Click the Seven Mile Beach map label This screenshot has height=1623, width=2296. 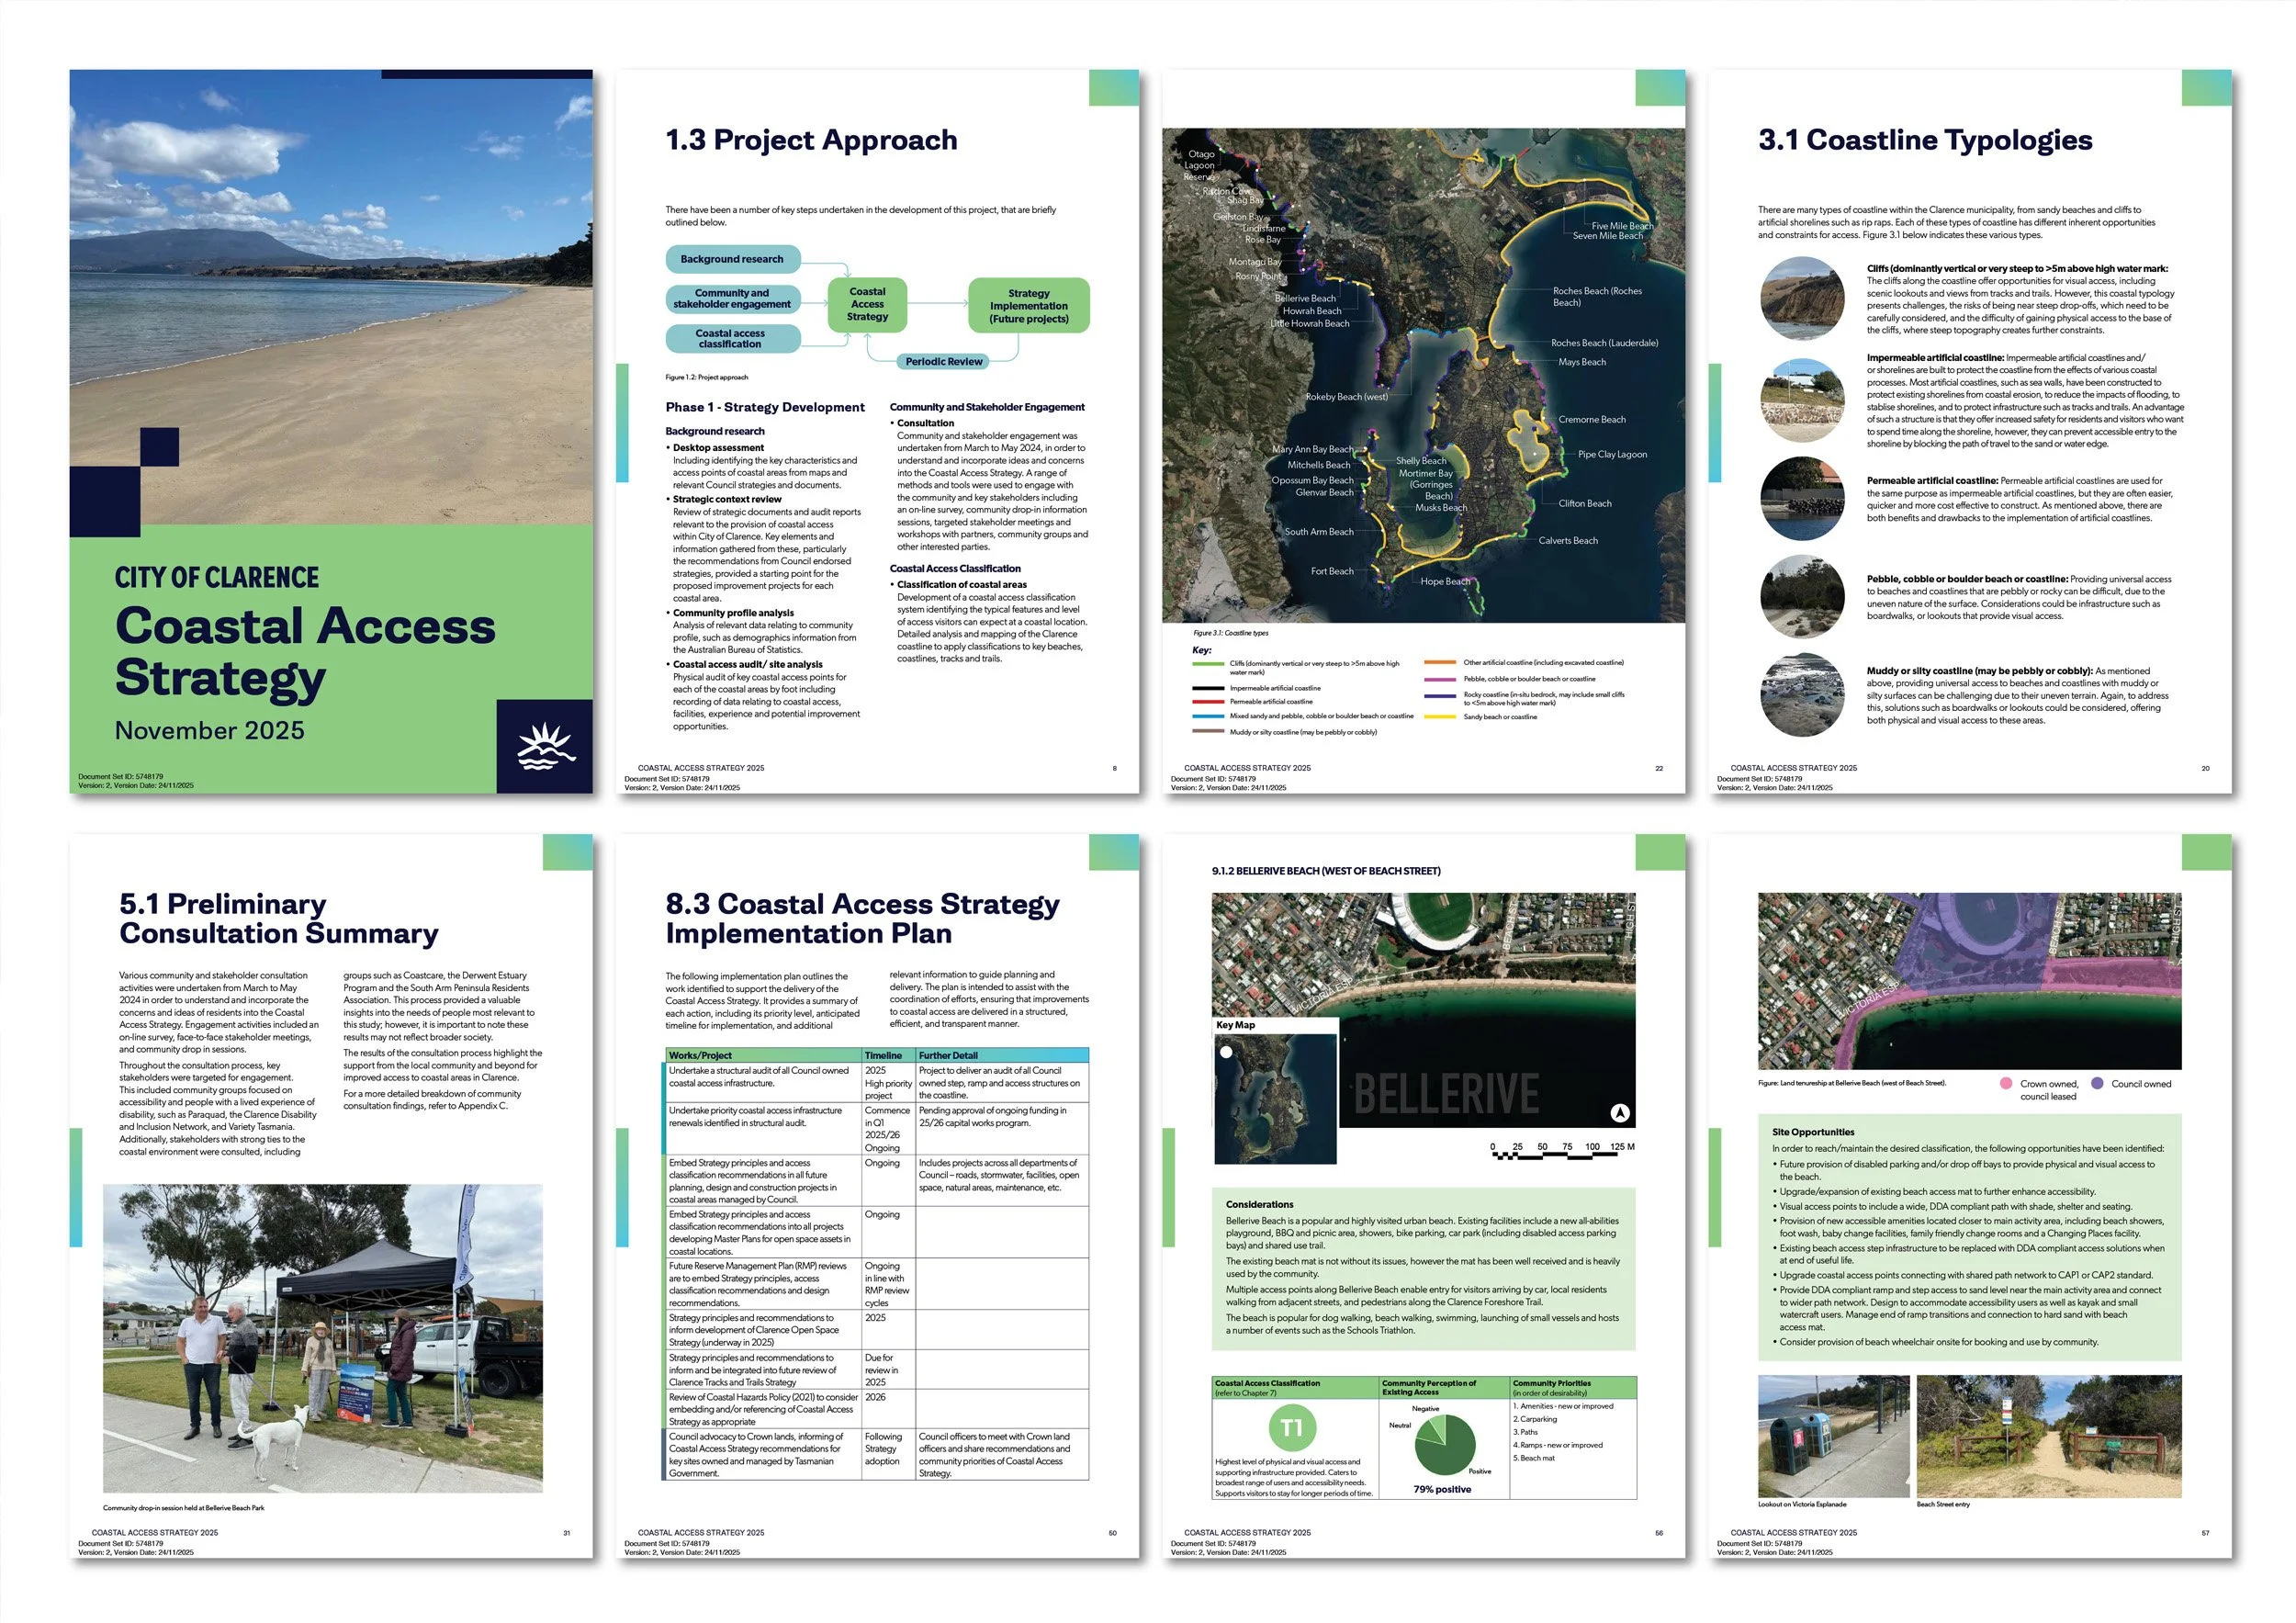(x=1607, y=237)
